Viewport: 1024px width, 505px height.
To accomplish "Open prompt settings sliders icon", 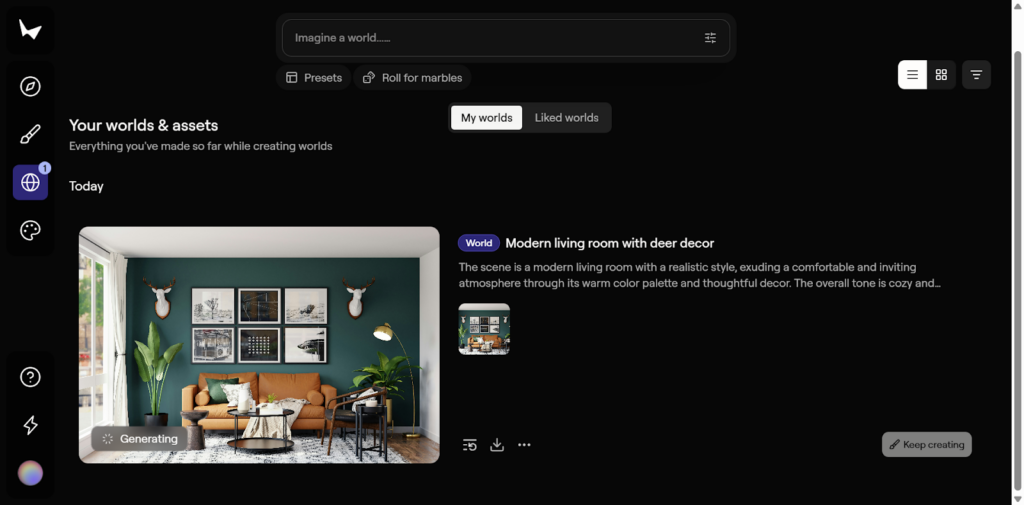I will 710,38.
